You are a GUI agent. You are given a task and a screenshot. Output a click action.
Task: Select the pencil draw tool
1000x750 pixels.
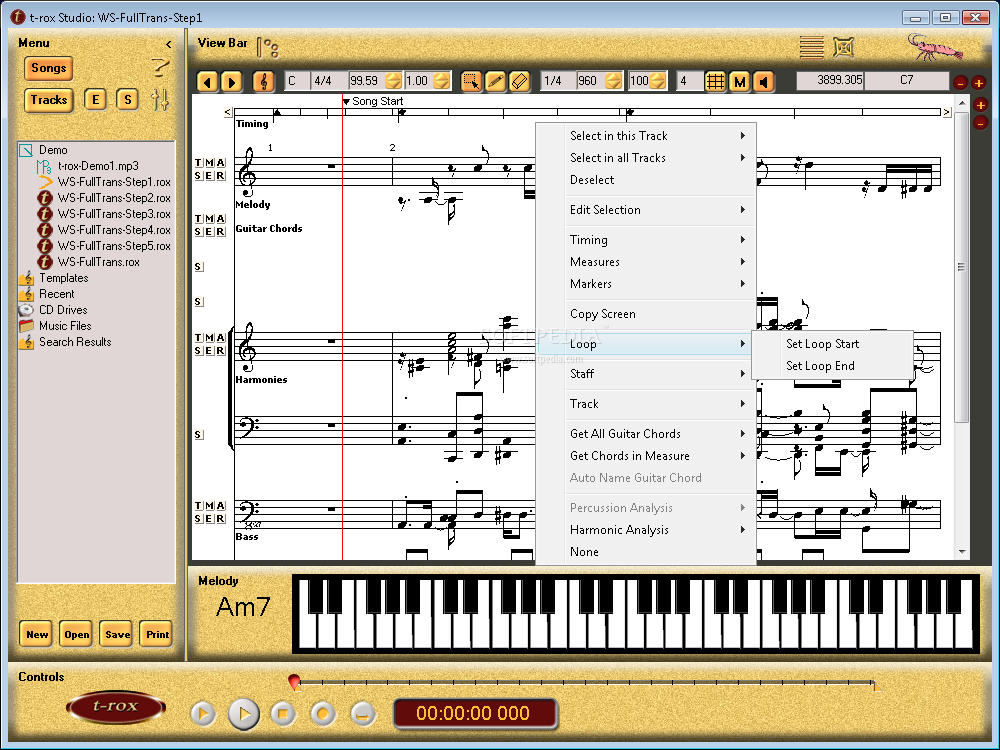(x=496, y=81)
